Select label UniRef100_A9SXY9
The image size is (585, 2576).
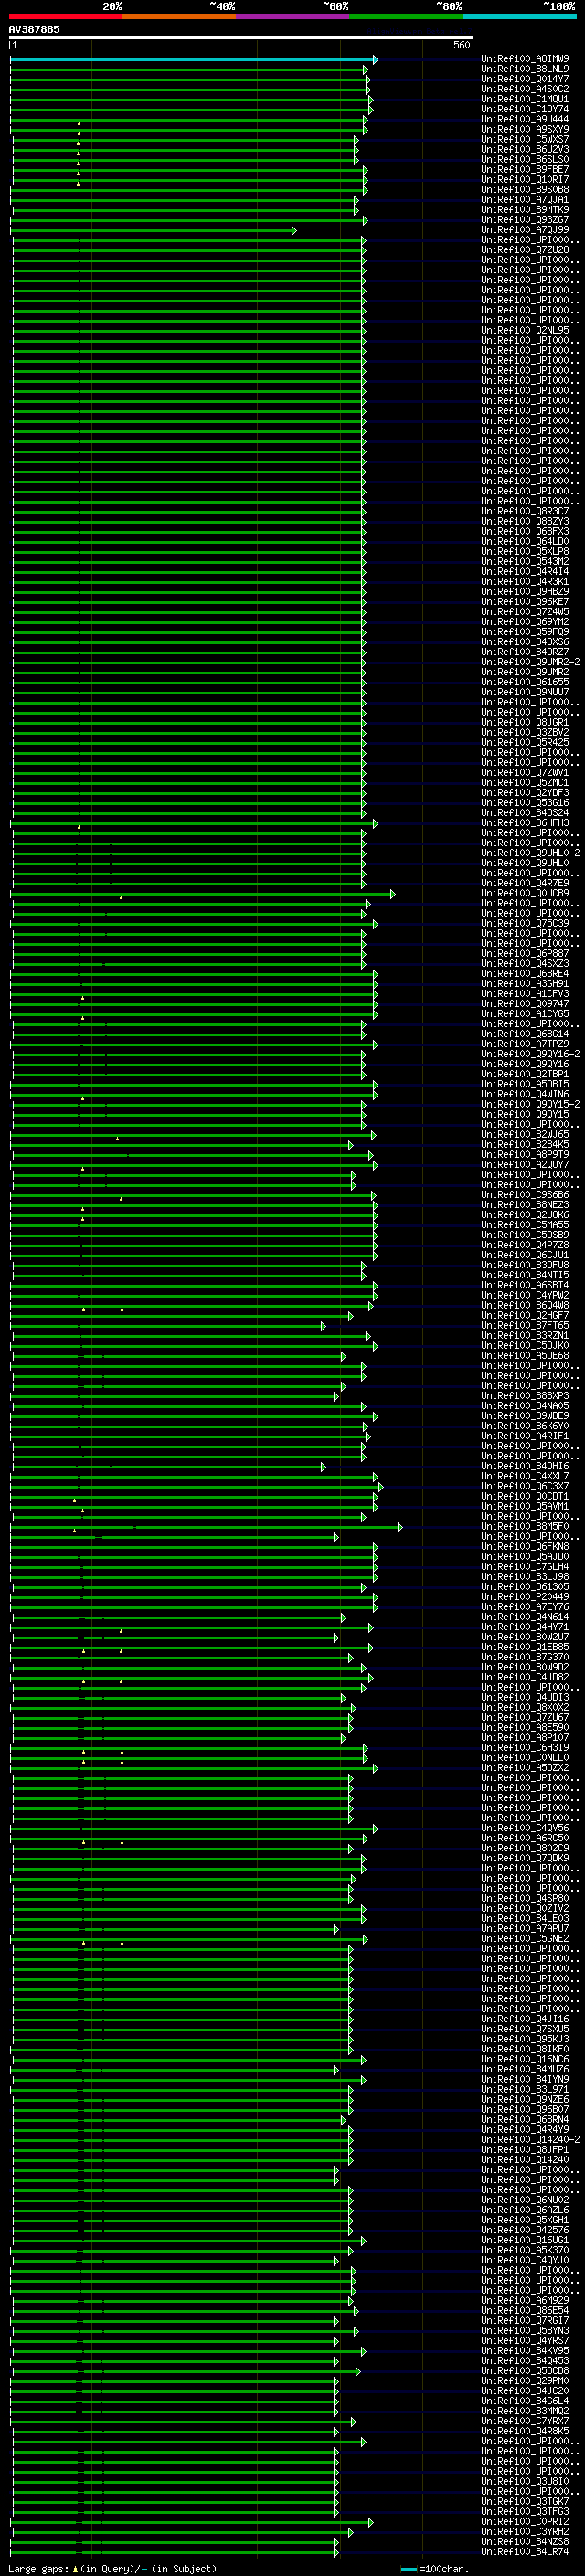point(525,129)
